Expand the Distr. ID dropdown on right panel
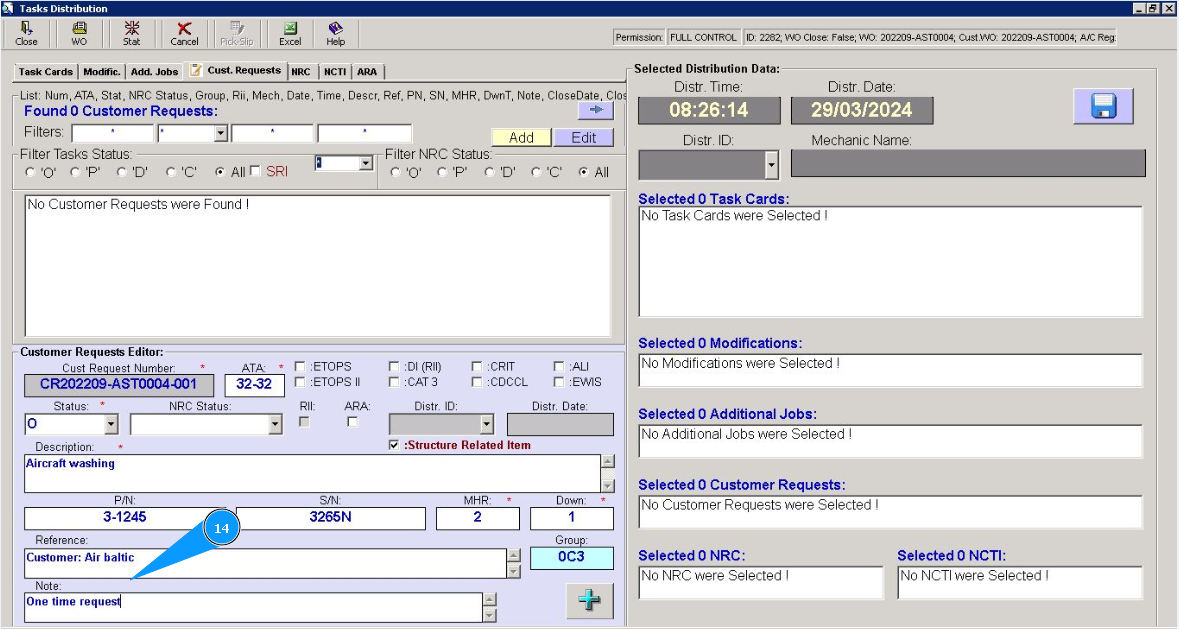The image size is (1179, 629). pyautogui.click(x=771, y=164)
